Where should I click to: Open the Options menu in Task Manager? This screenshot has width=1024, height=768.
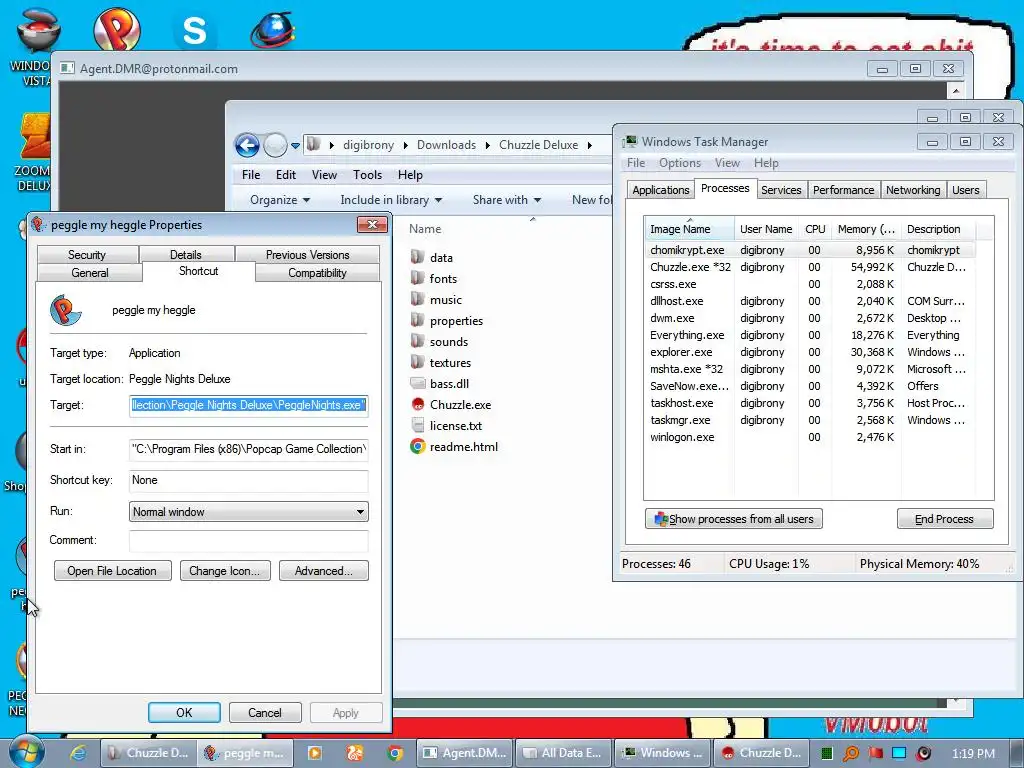(679, 163)
